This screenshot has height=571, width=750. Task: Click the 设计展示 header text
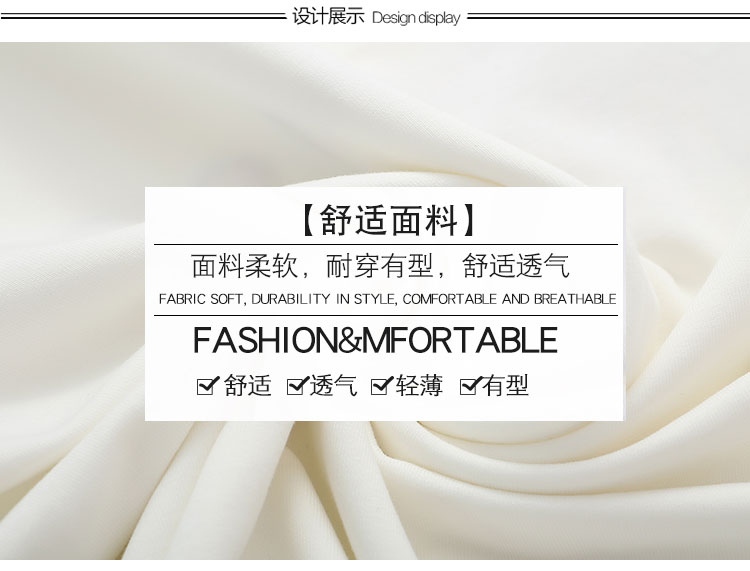click(328, 17)
